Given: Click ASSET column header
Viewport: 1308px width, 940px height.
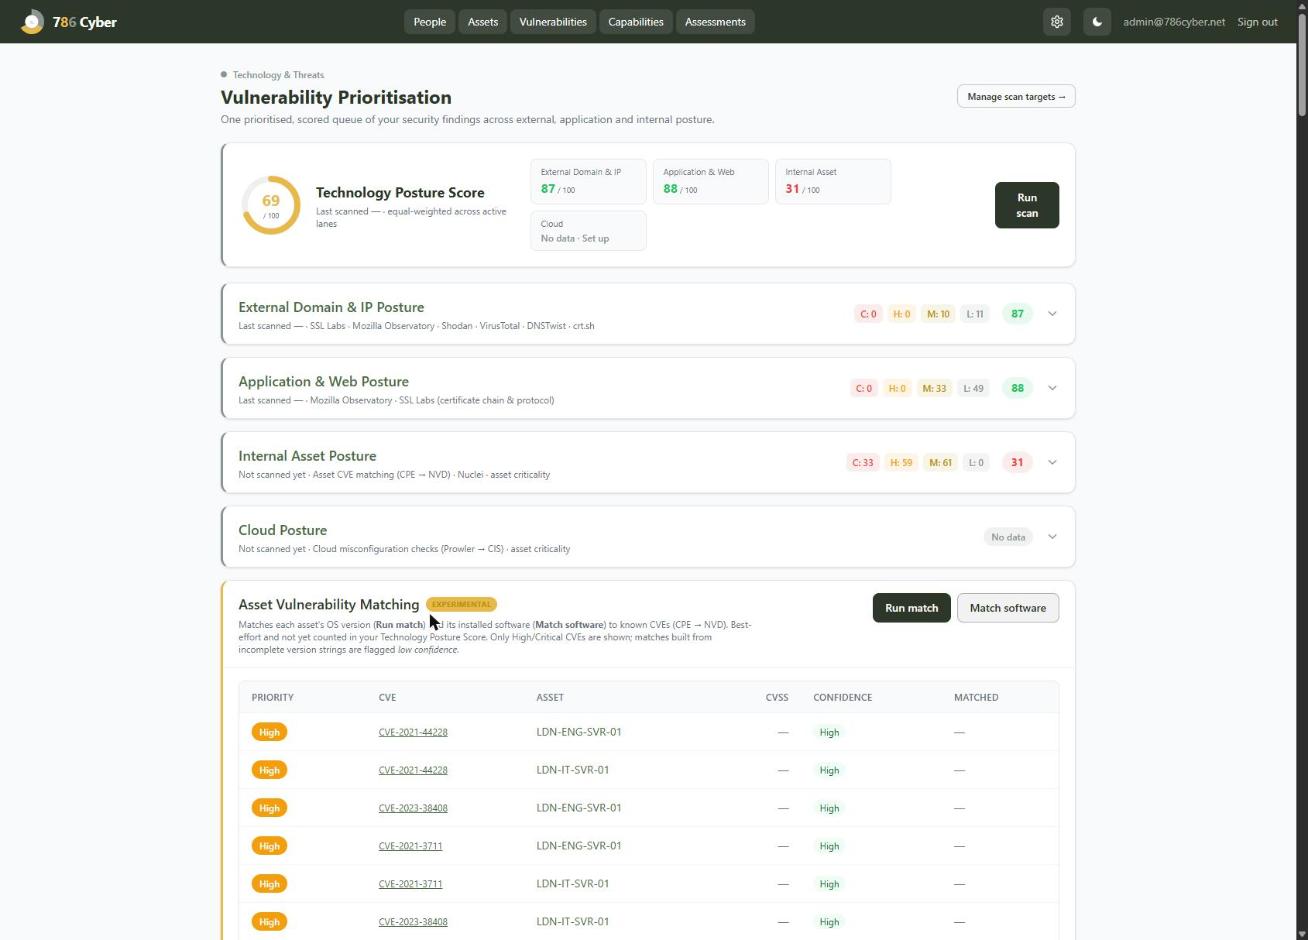Looking at the screenshot, I should (550, 697).
